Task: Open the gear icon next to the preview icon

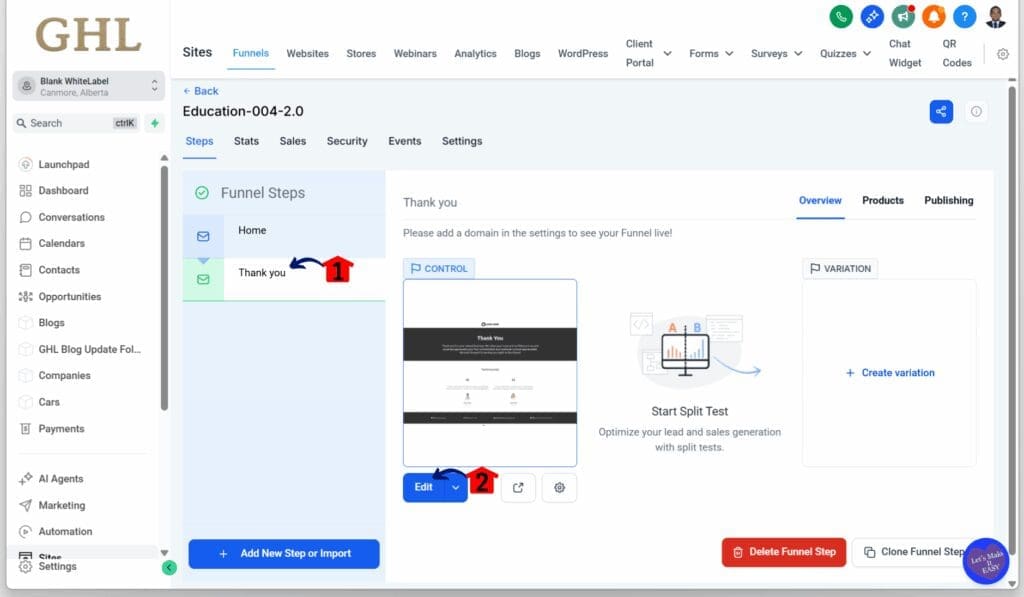Action: [x=559, y=487]
